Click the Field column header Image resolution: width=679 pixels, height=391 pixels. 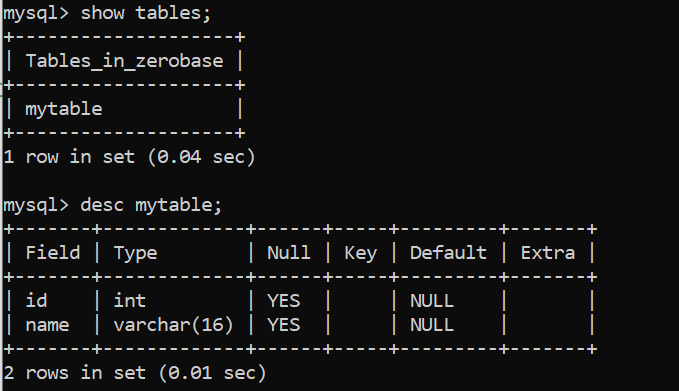pos(53,253)
